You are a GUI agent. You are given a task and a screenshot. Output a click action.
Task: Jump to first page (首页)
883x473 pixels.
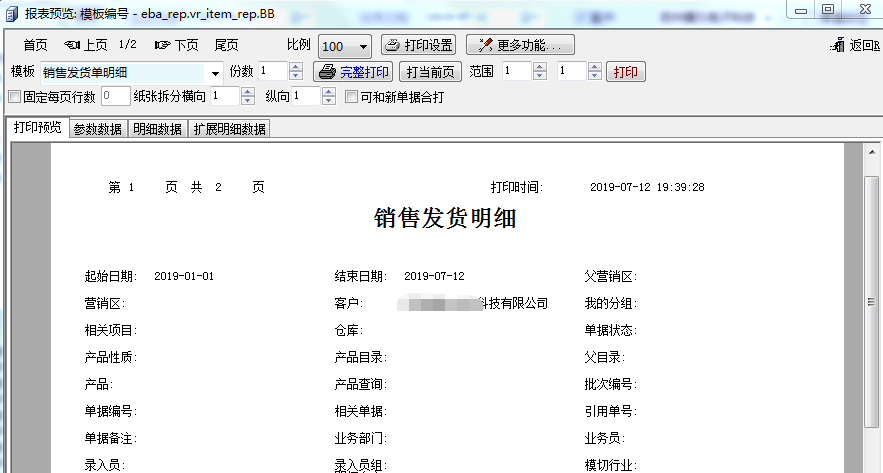pyautogui.click(x=35, y=45)
